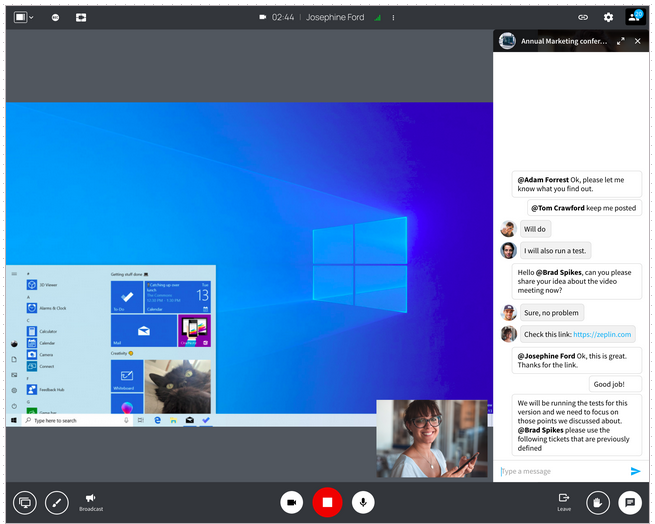The width and height of the screenshot is (655, 524).
Task: Open the Mail tile in Start menu
Action: [x=144, y=331]
